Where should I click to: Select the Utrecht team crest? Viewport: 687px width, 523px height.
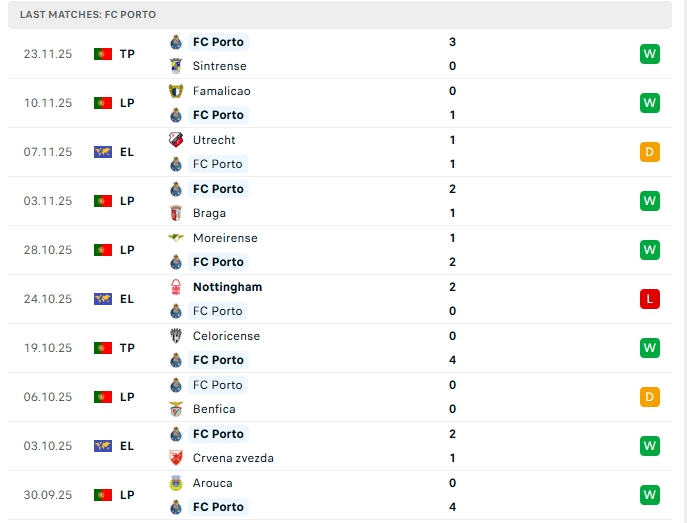[x=176, y=140]
